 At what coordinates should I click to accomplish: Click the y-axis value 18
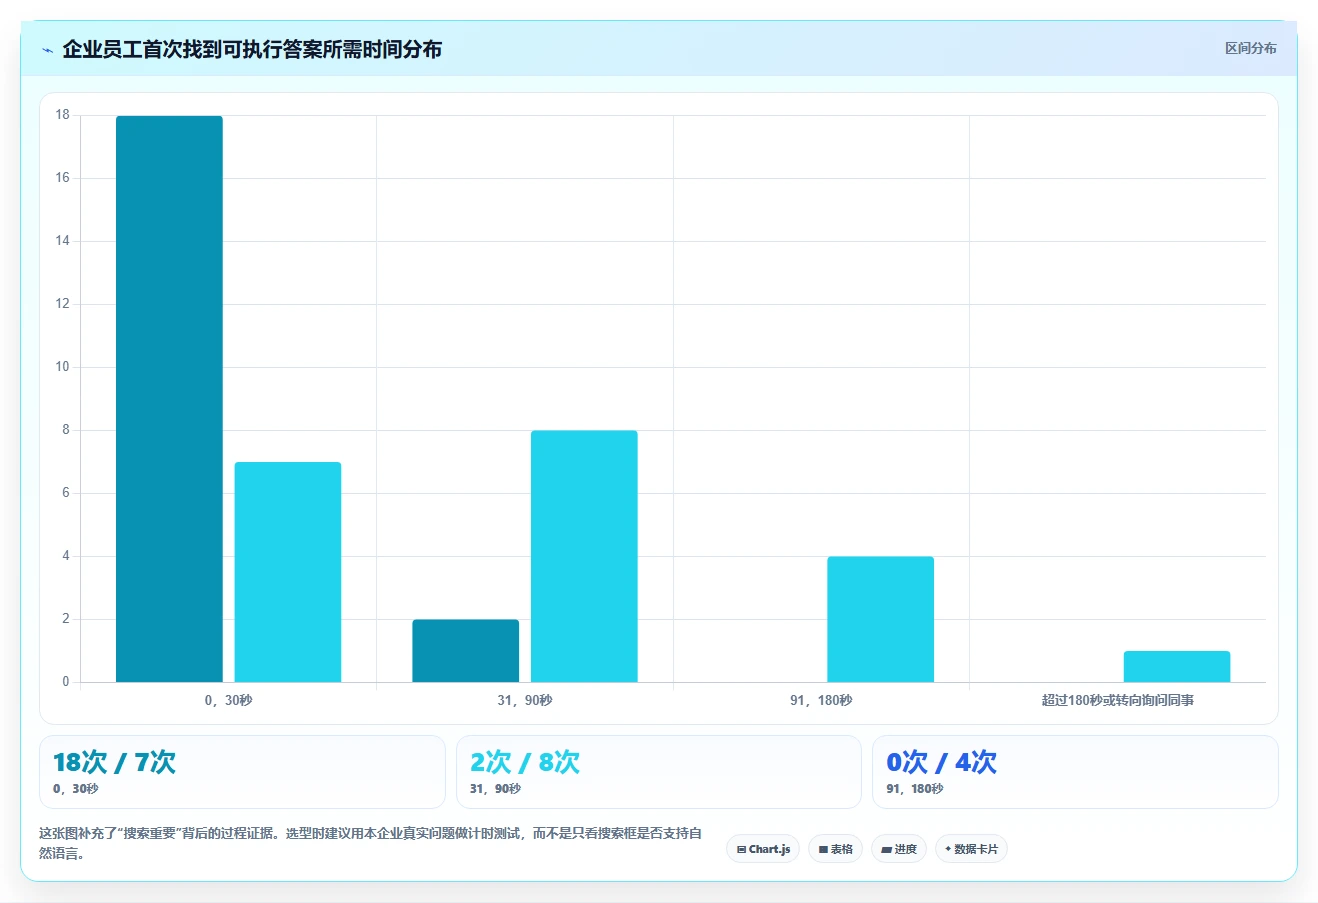coord(63,115)
